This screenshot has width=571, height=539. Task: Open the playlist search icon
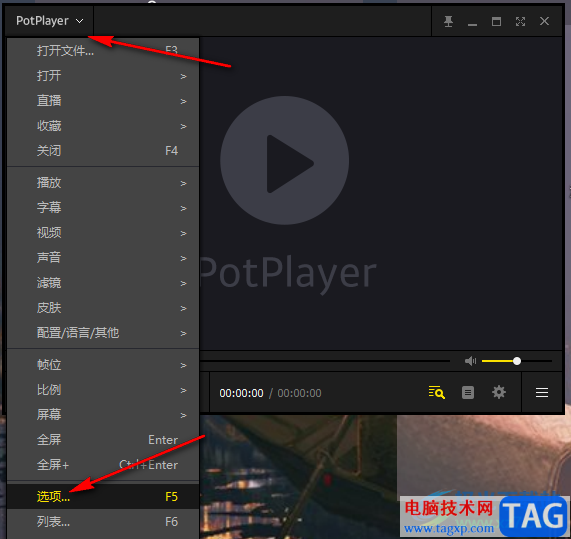(x=437, y=392)
